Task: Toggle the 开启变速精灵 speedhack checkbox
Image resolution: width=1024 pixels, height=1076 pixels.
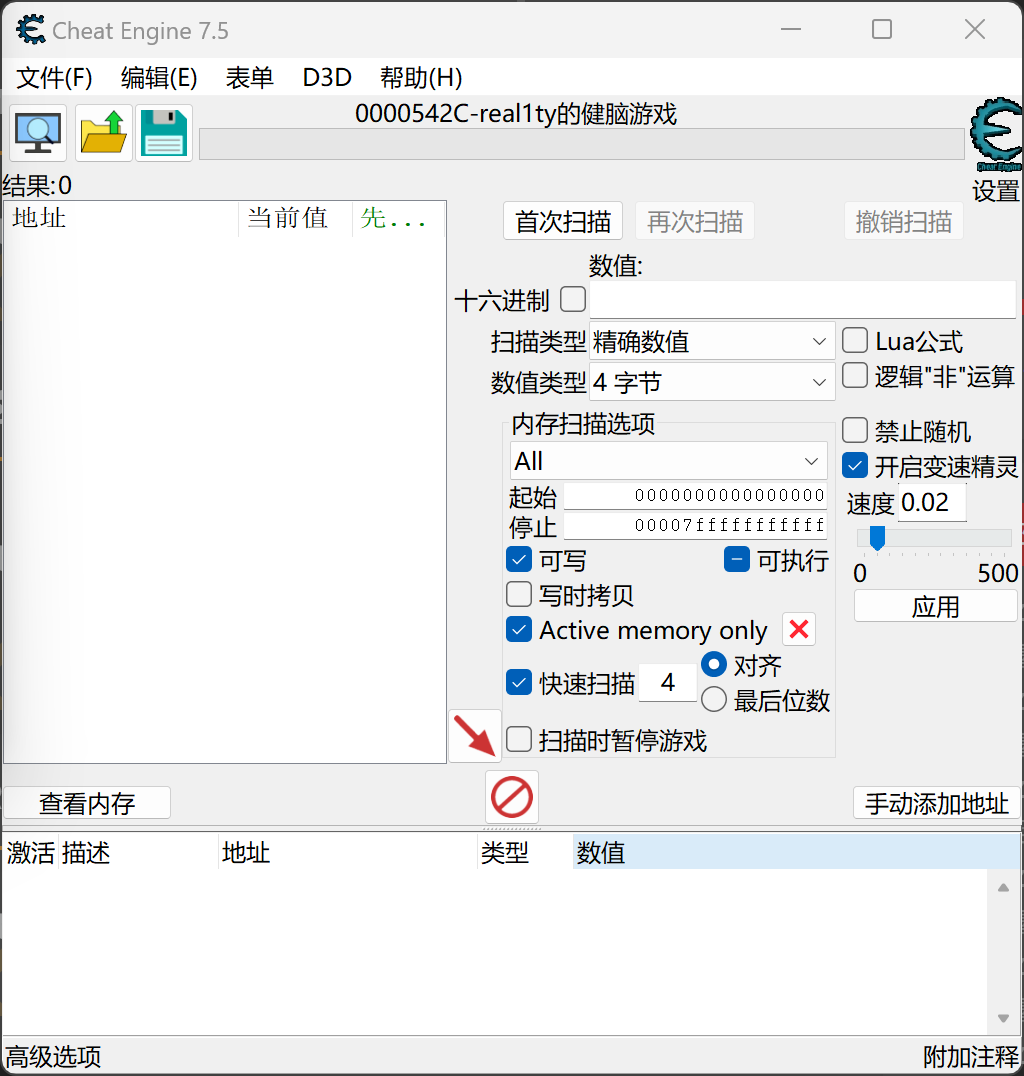Action: point(855,466)
